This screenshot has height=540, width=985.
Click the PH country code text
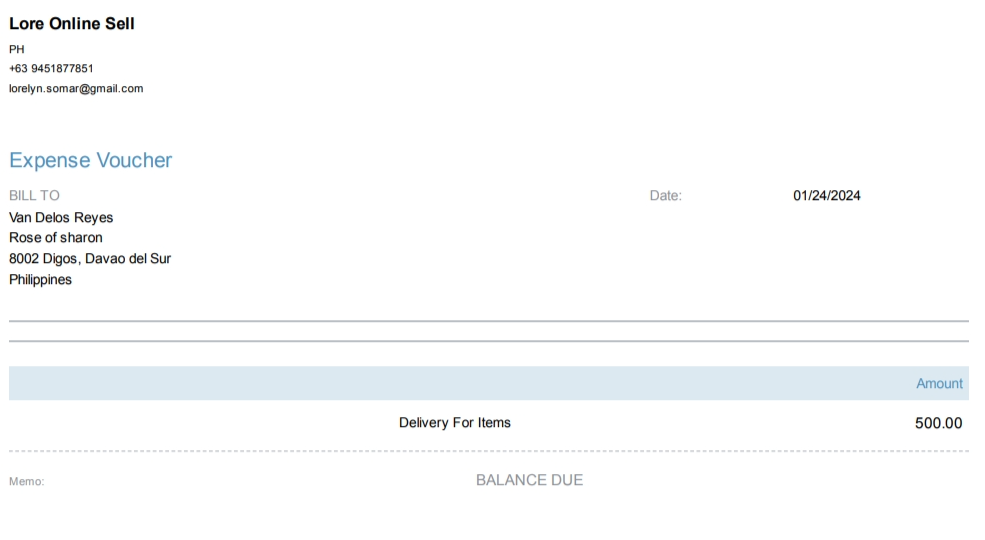tap(17, 49)
